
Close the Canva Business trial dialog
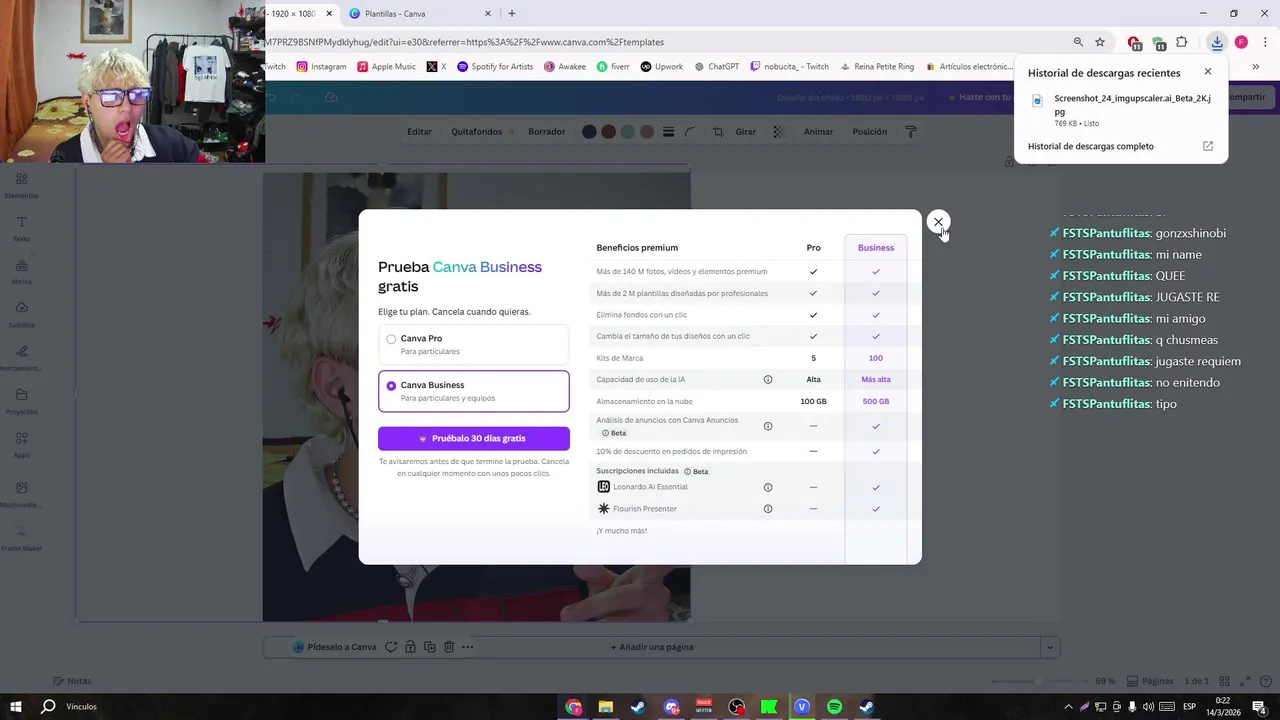(938, 222)
